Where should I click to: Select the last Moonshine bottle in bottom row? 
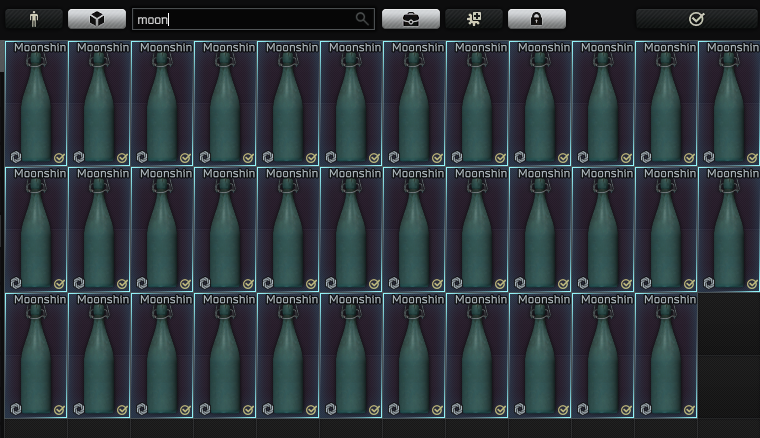coord(666,355)
